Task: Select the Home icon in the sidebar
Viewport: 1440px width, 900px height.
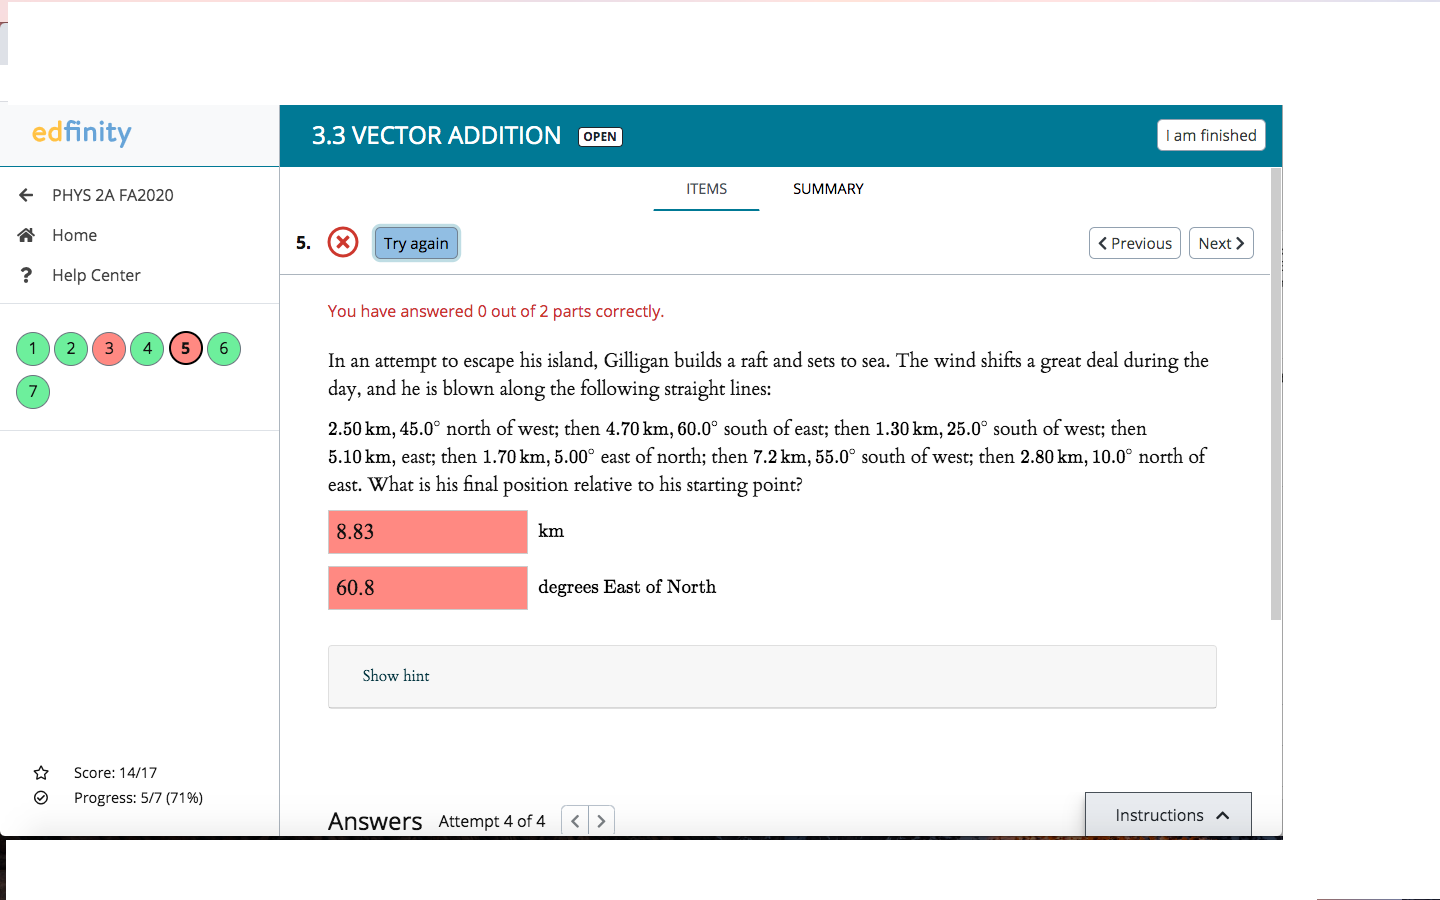Action: [25, 234]
